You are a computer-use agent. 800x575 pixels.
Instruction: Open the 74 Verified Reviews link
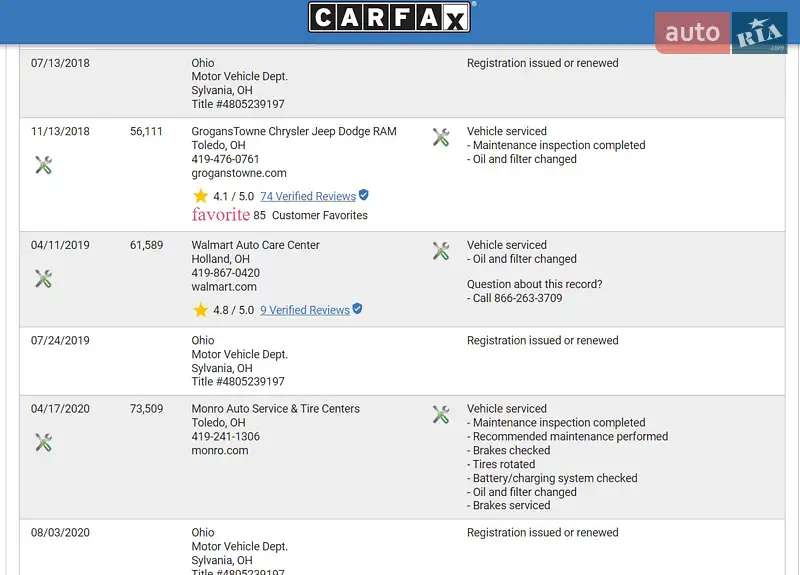point(308,197)
